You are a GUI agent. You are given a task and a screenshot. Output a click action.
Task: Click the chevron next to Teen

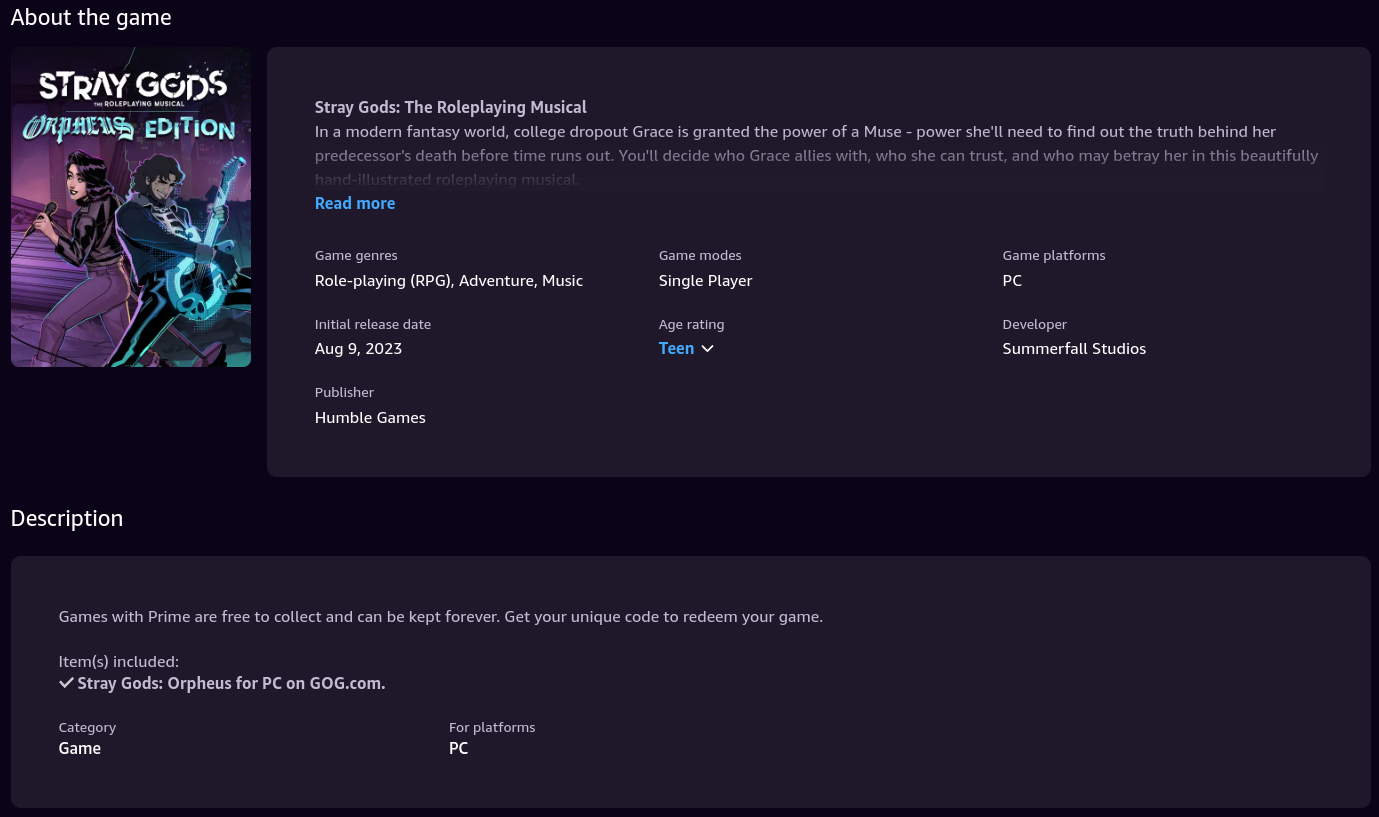(x=708, y=349)
